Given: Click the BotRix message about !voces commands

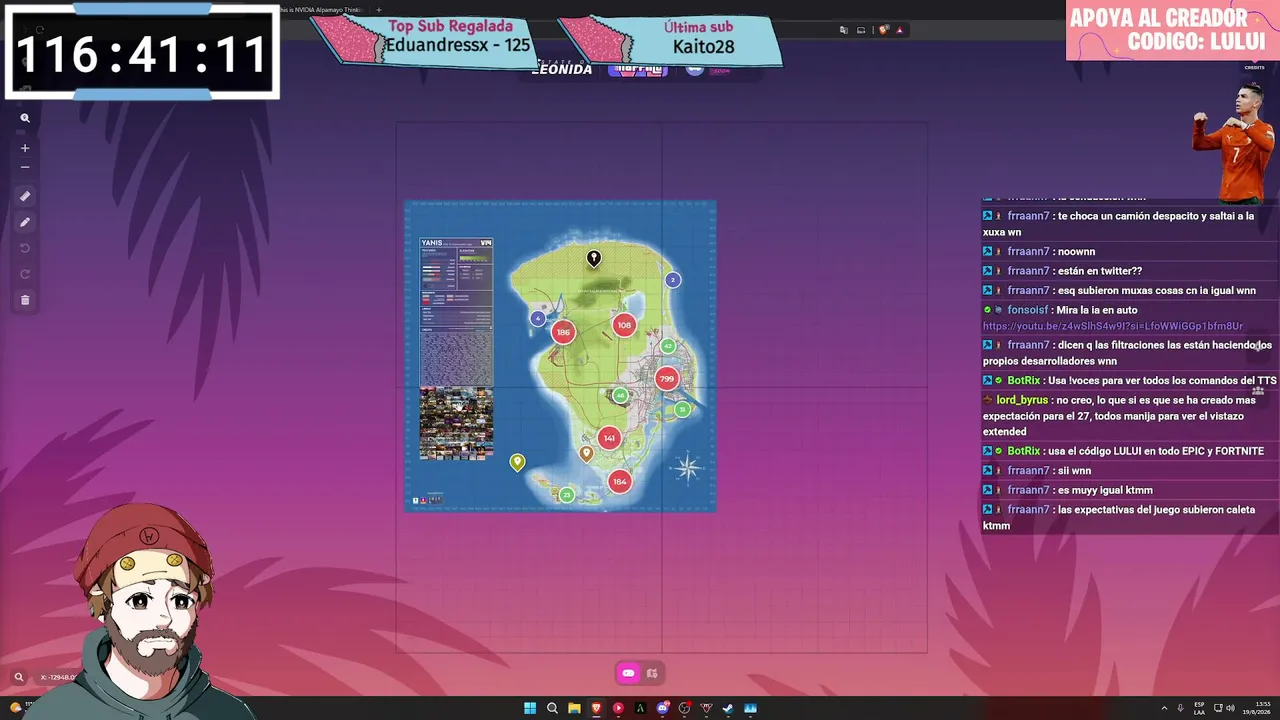Looking at the screenshot, I should pyautogui.click(x=1130, y=380).
